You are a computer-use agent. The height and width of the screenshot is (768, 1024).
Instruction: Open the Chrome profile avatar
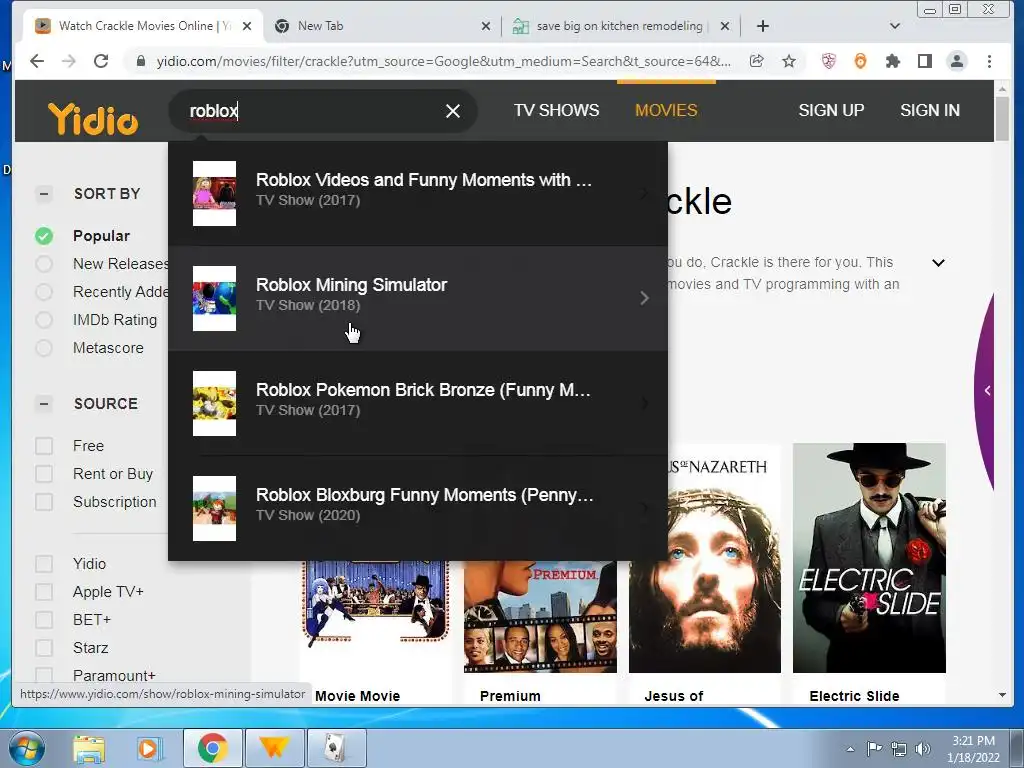tap(957, 61)
